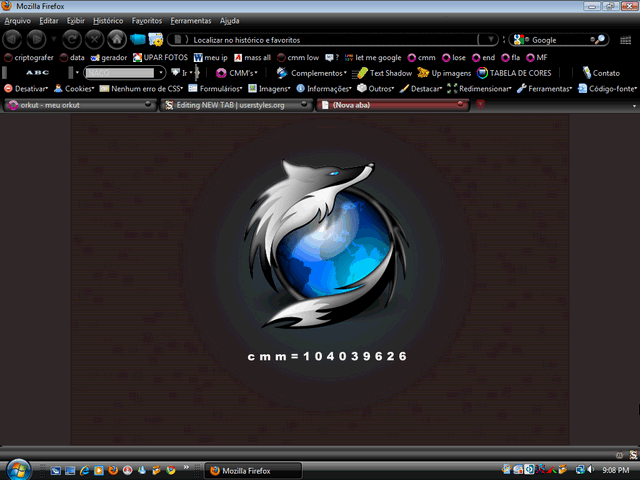Image resolution: width=640 pixels, height=480 pixels.
Task: Open the 'Nenhum erro de CSS' menu
Action: (x=141, y=89)
